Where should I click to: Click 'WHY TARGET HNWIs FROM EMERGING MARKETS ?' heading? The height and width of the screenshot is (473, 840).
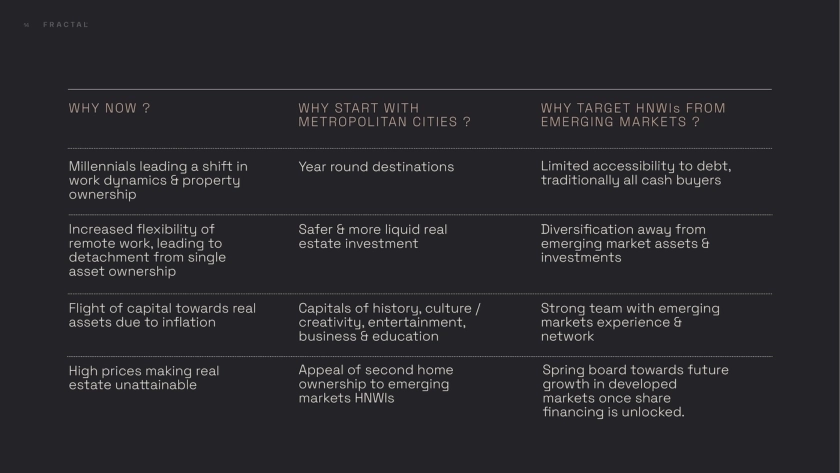pos(633,115)
